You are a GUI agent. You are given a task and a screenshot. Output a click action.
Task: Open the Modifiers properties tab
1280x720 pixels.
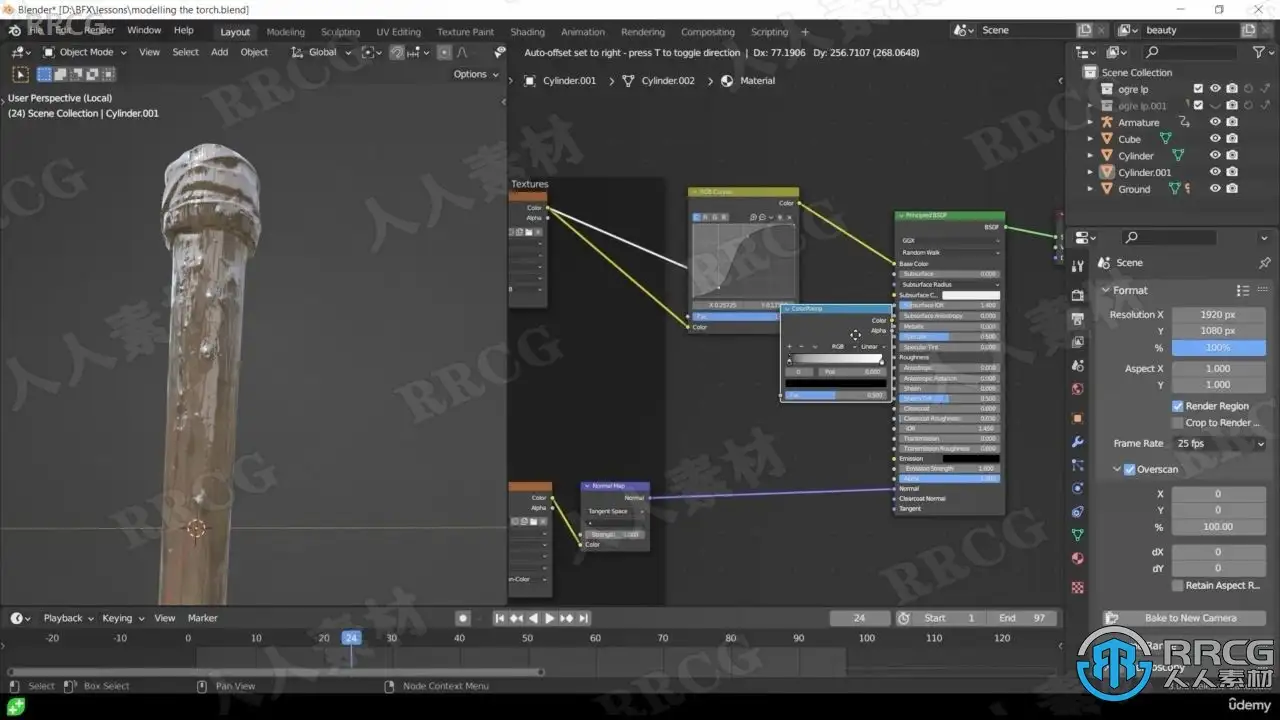click(1077, 442)
